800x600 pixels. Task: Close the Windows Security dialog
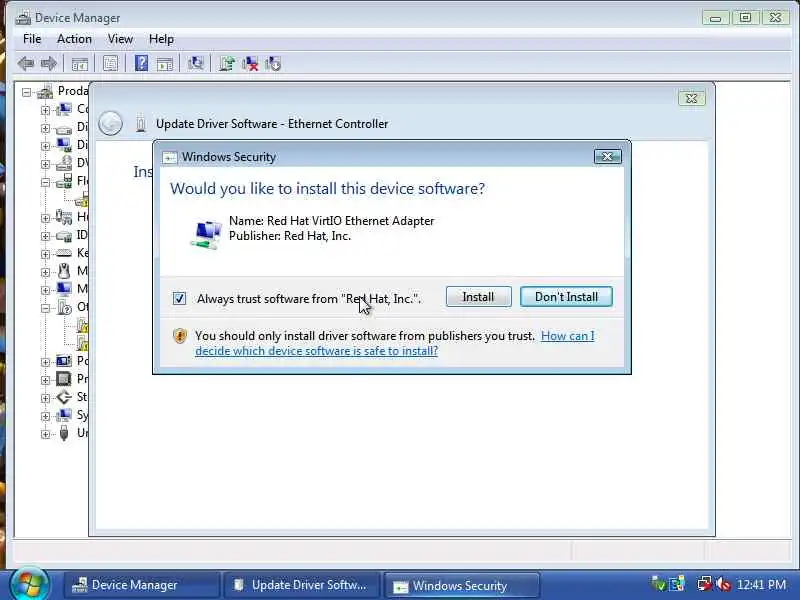pos(608,157)
